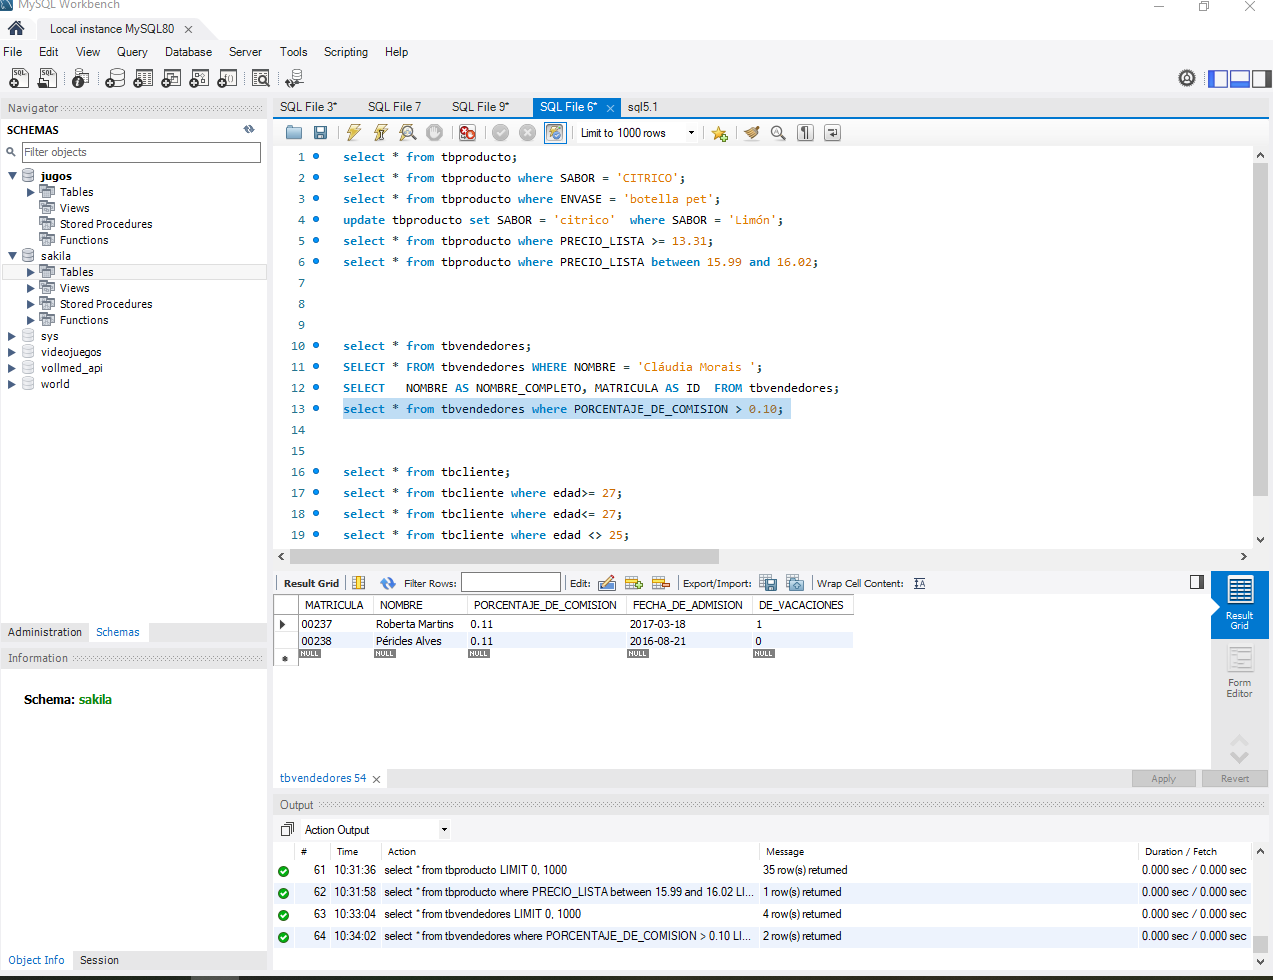Open the Scripting menu

(346, 52)
